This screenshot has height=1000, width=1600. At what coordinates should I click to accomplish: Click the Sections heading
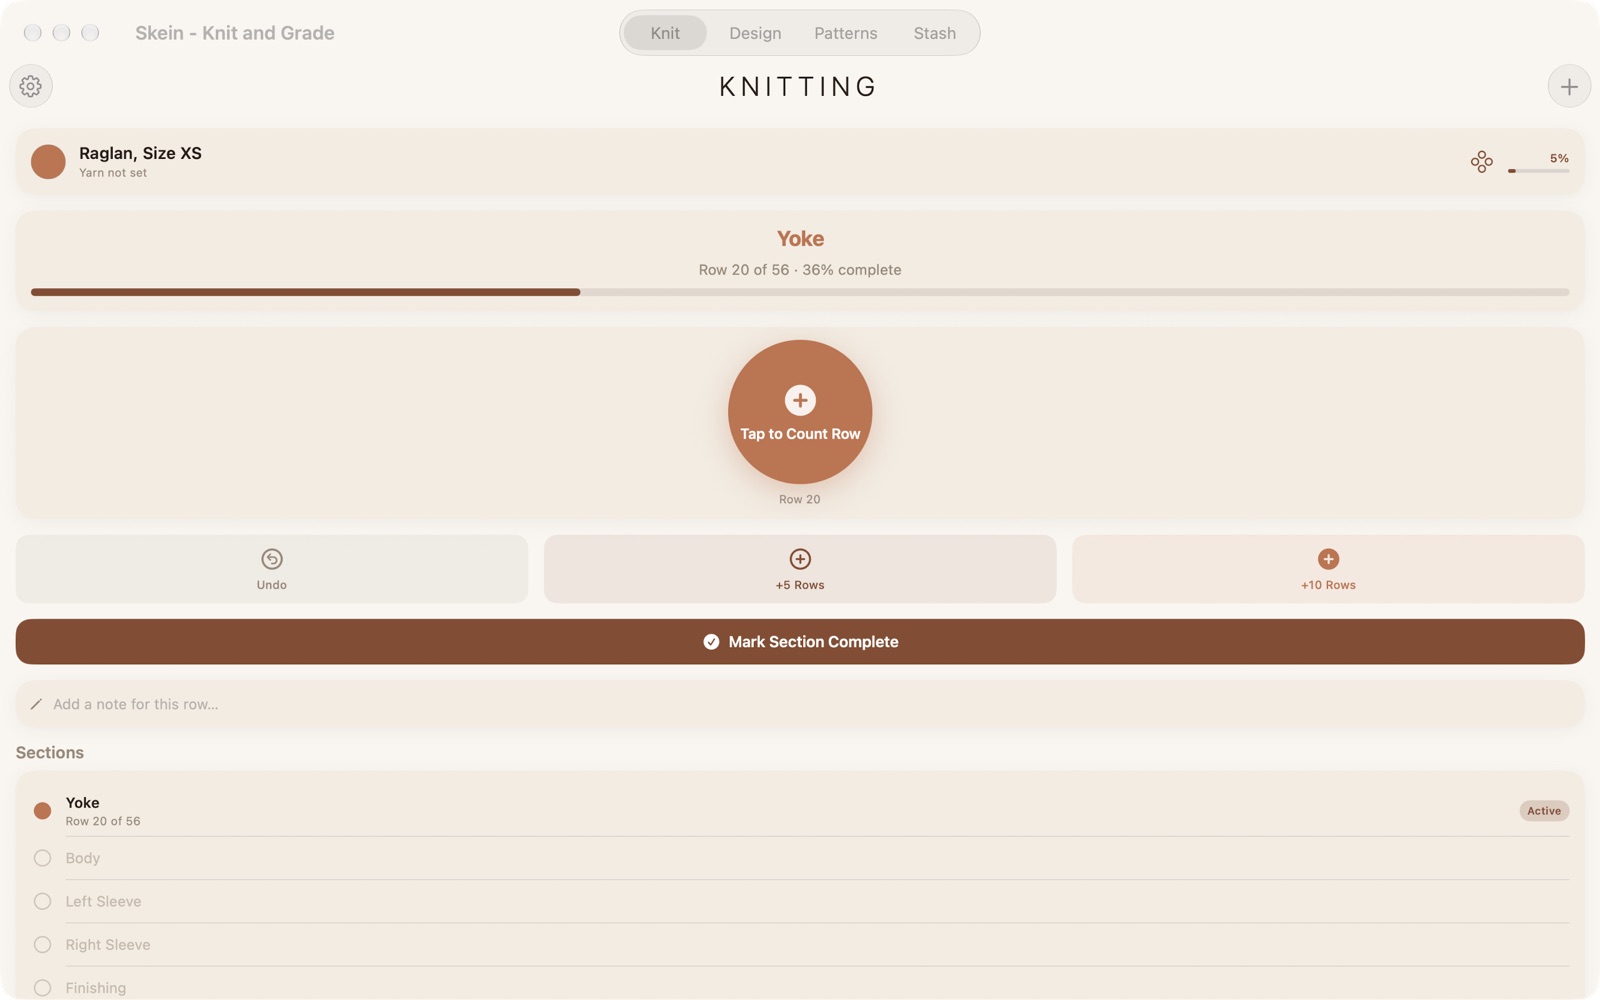[x=50, y=753]
